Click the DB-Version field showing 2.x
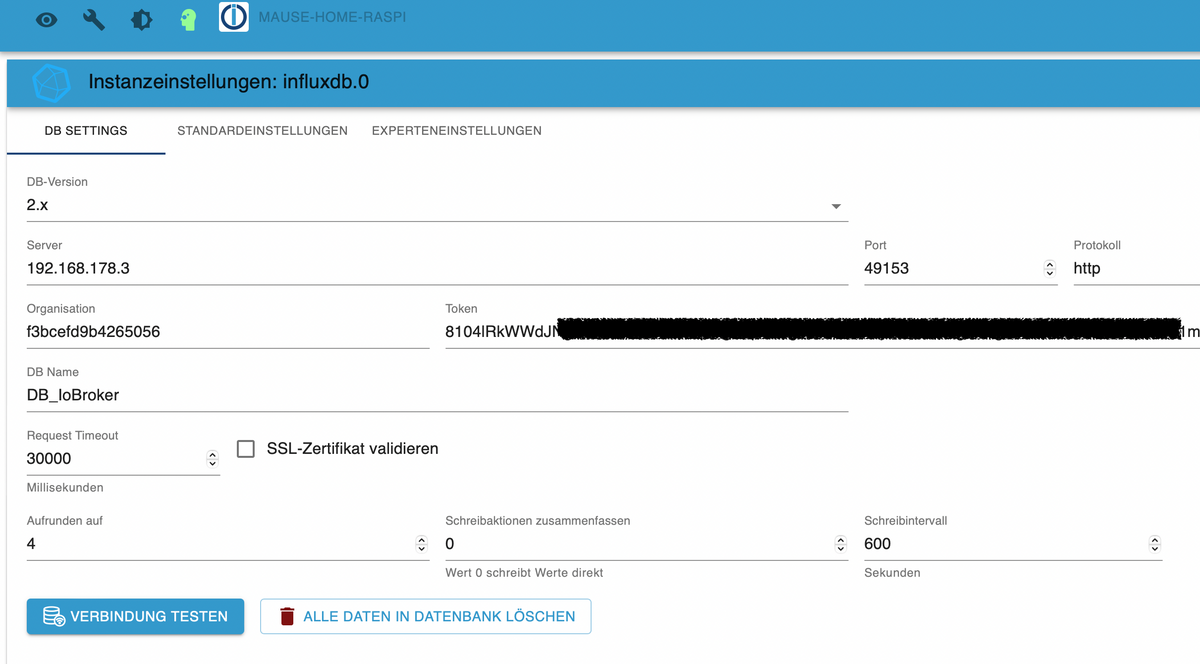1200x664 pixels. click(x=437, y=206)
